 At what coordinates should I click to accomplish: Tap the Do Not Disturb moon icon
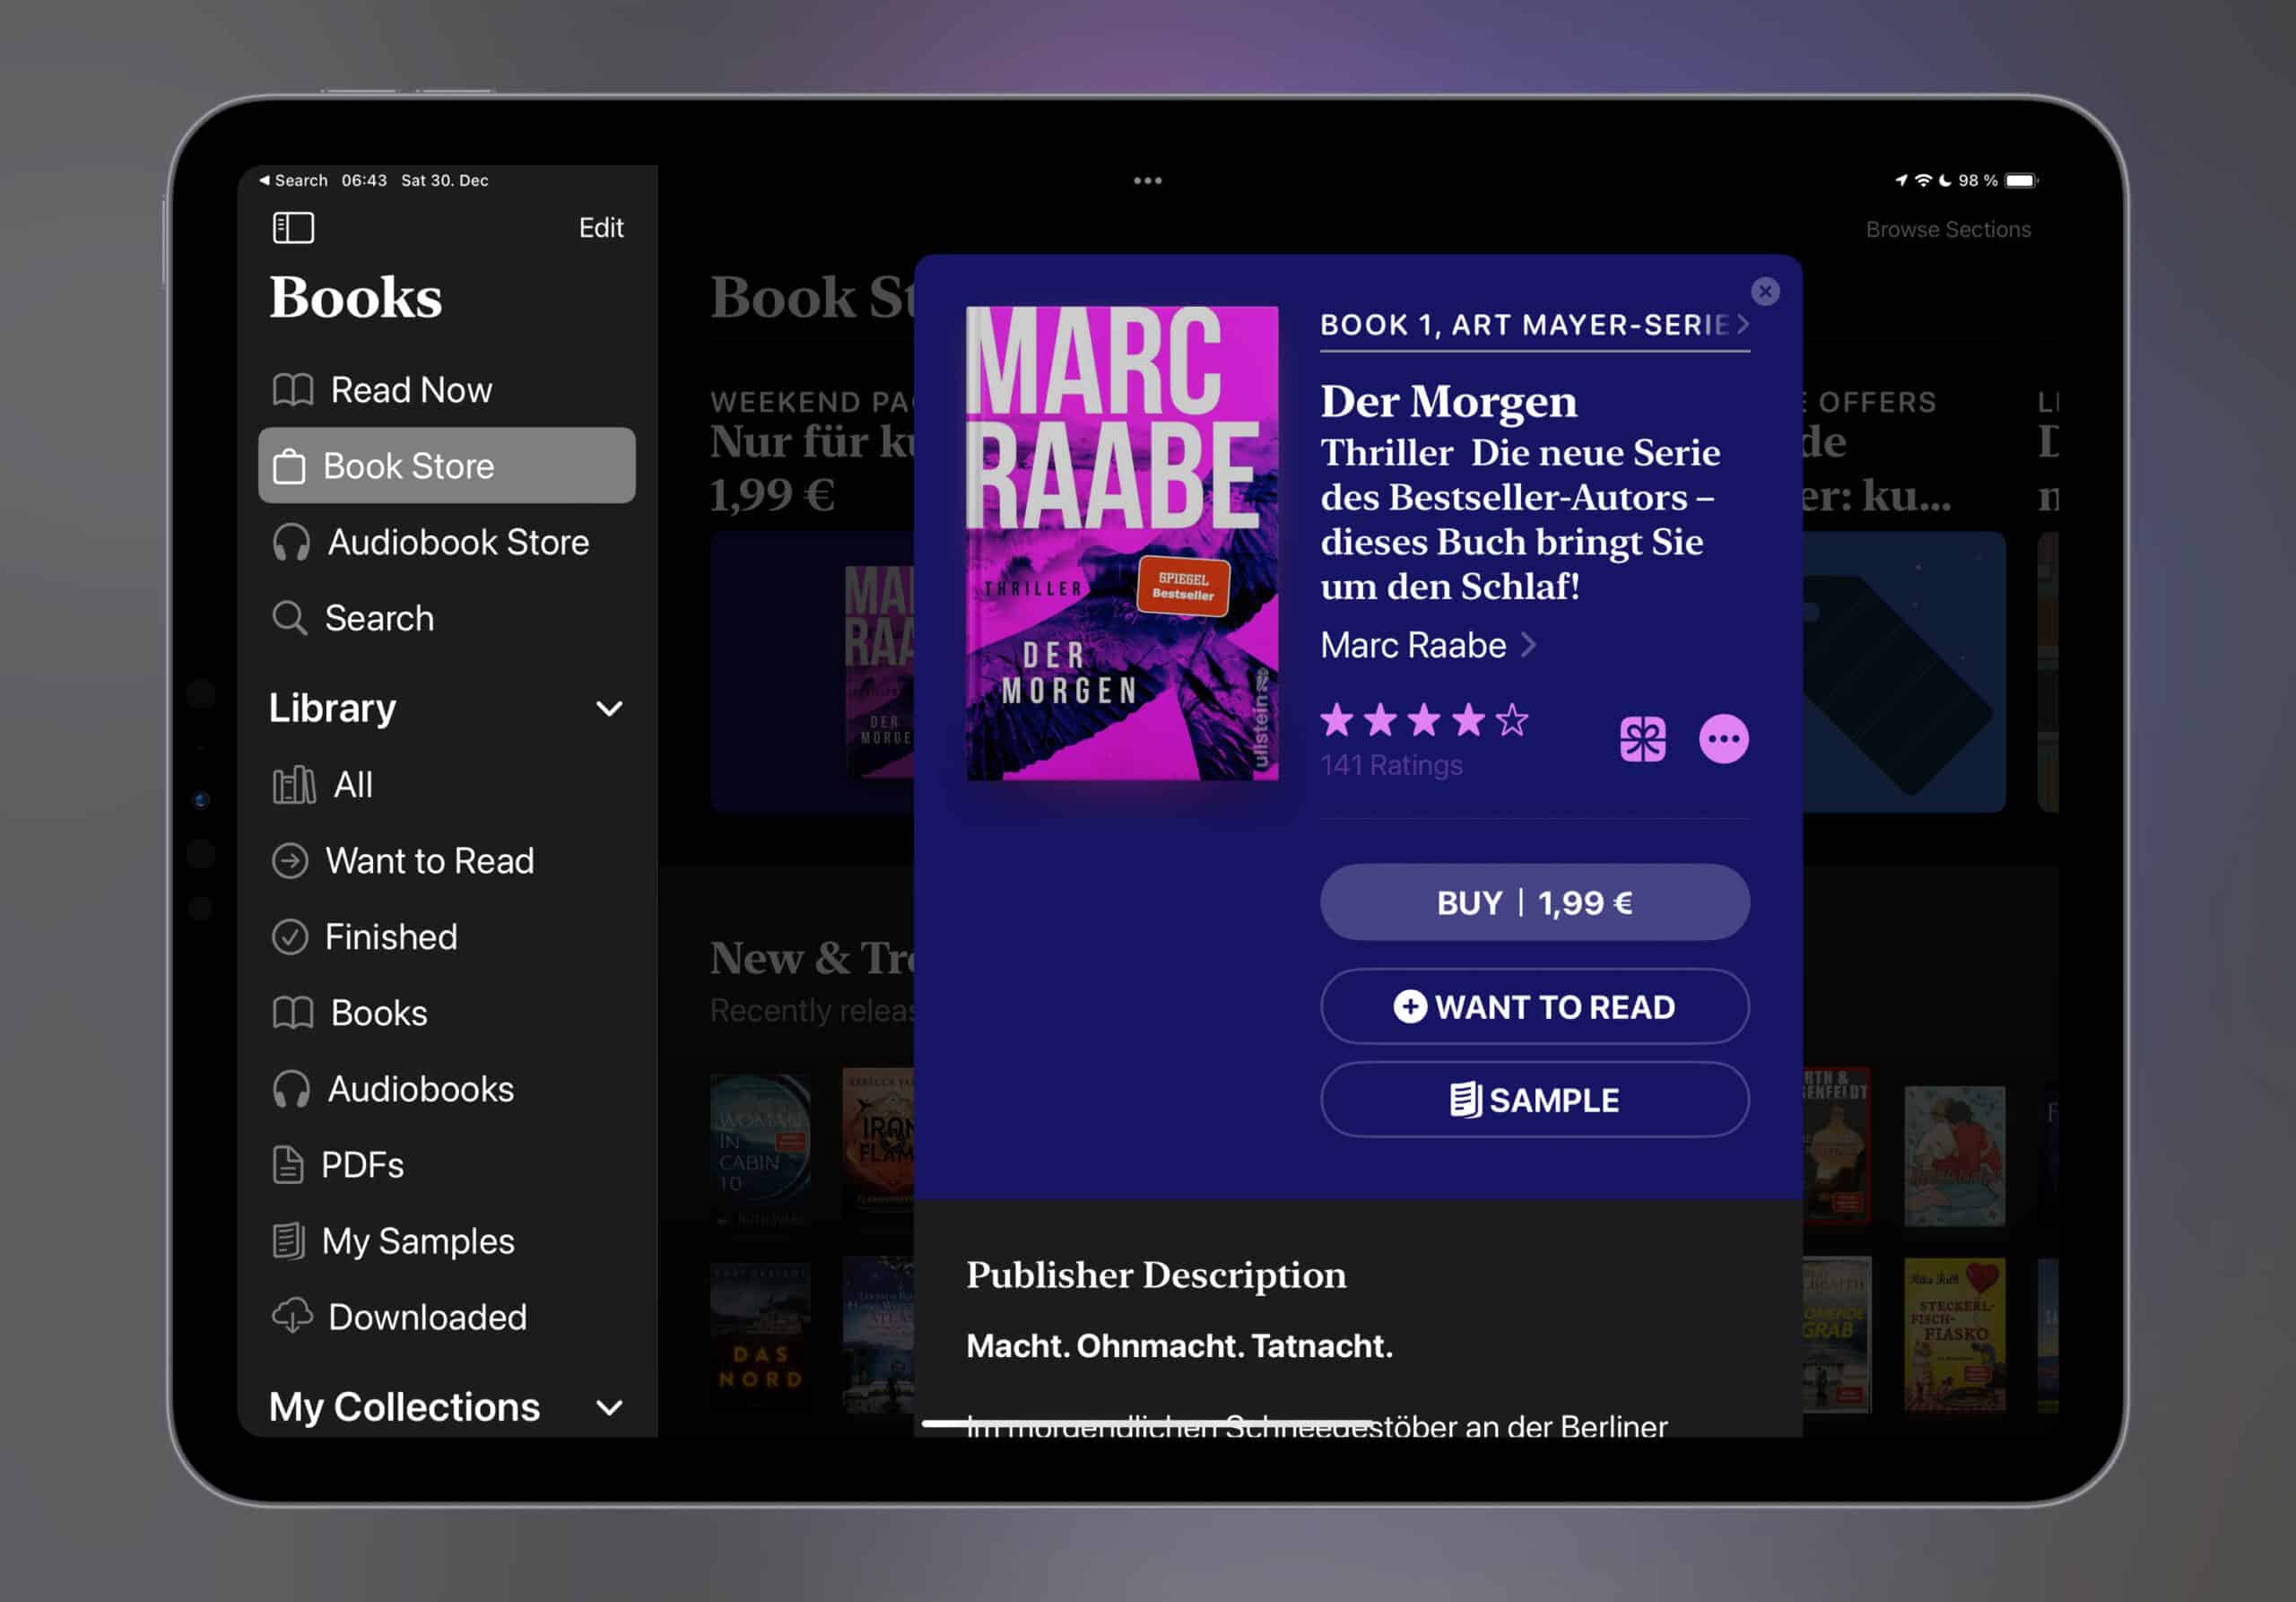[x=1945, y=180]
